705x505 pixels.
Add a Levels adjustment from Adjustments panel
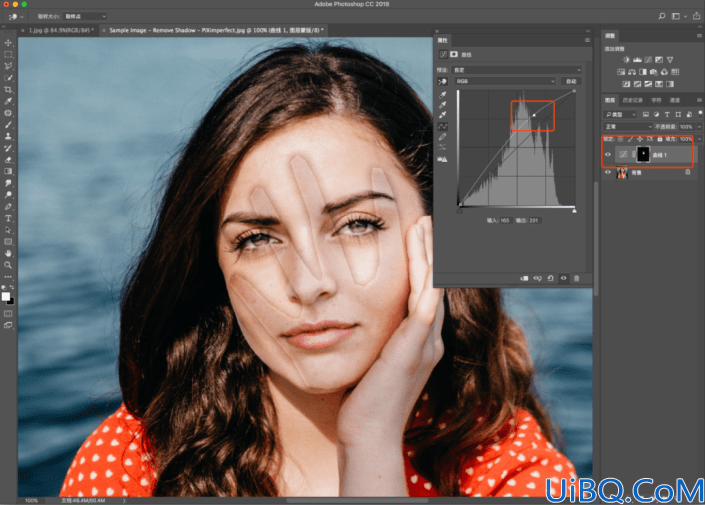[x=637, y=60]
